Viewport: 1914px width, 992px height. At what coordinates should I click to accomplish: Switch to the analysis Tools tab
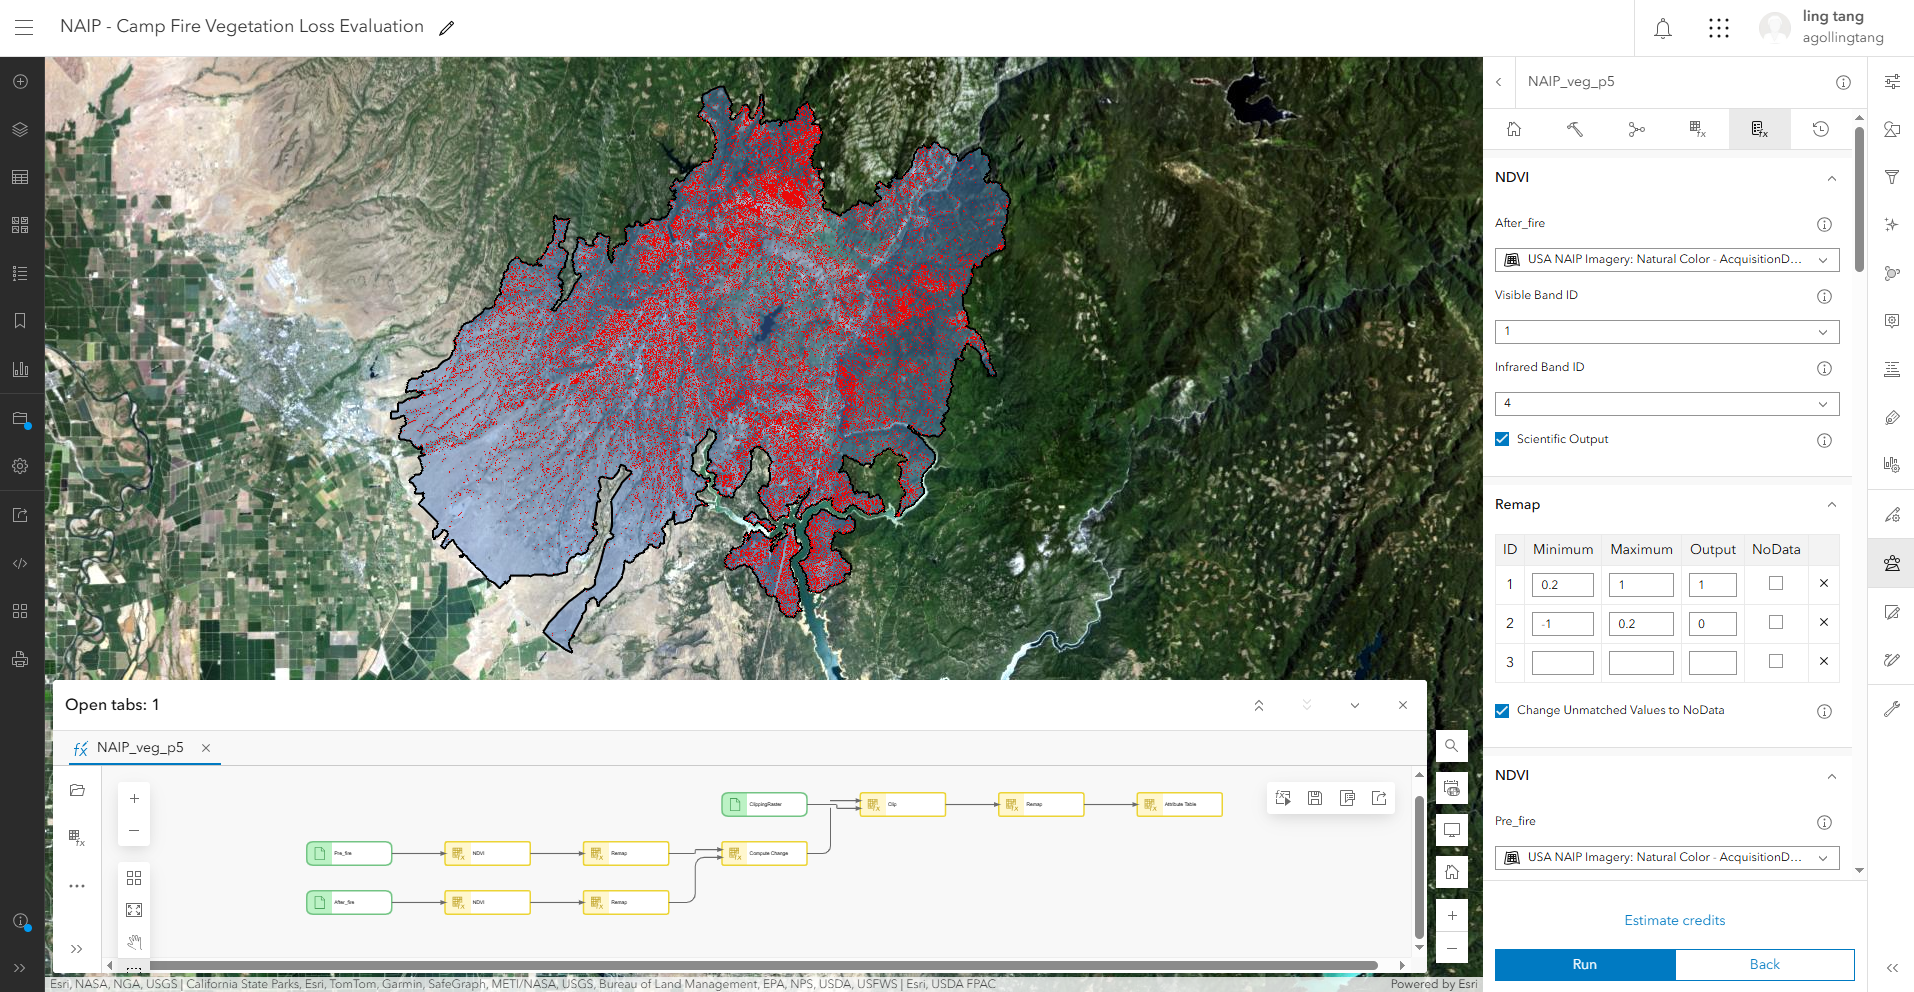tap(1575, 129)
